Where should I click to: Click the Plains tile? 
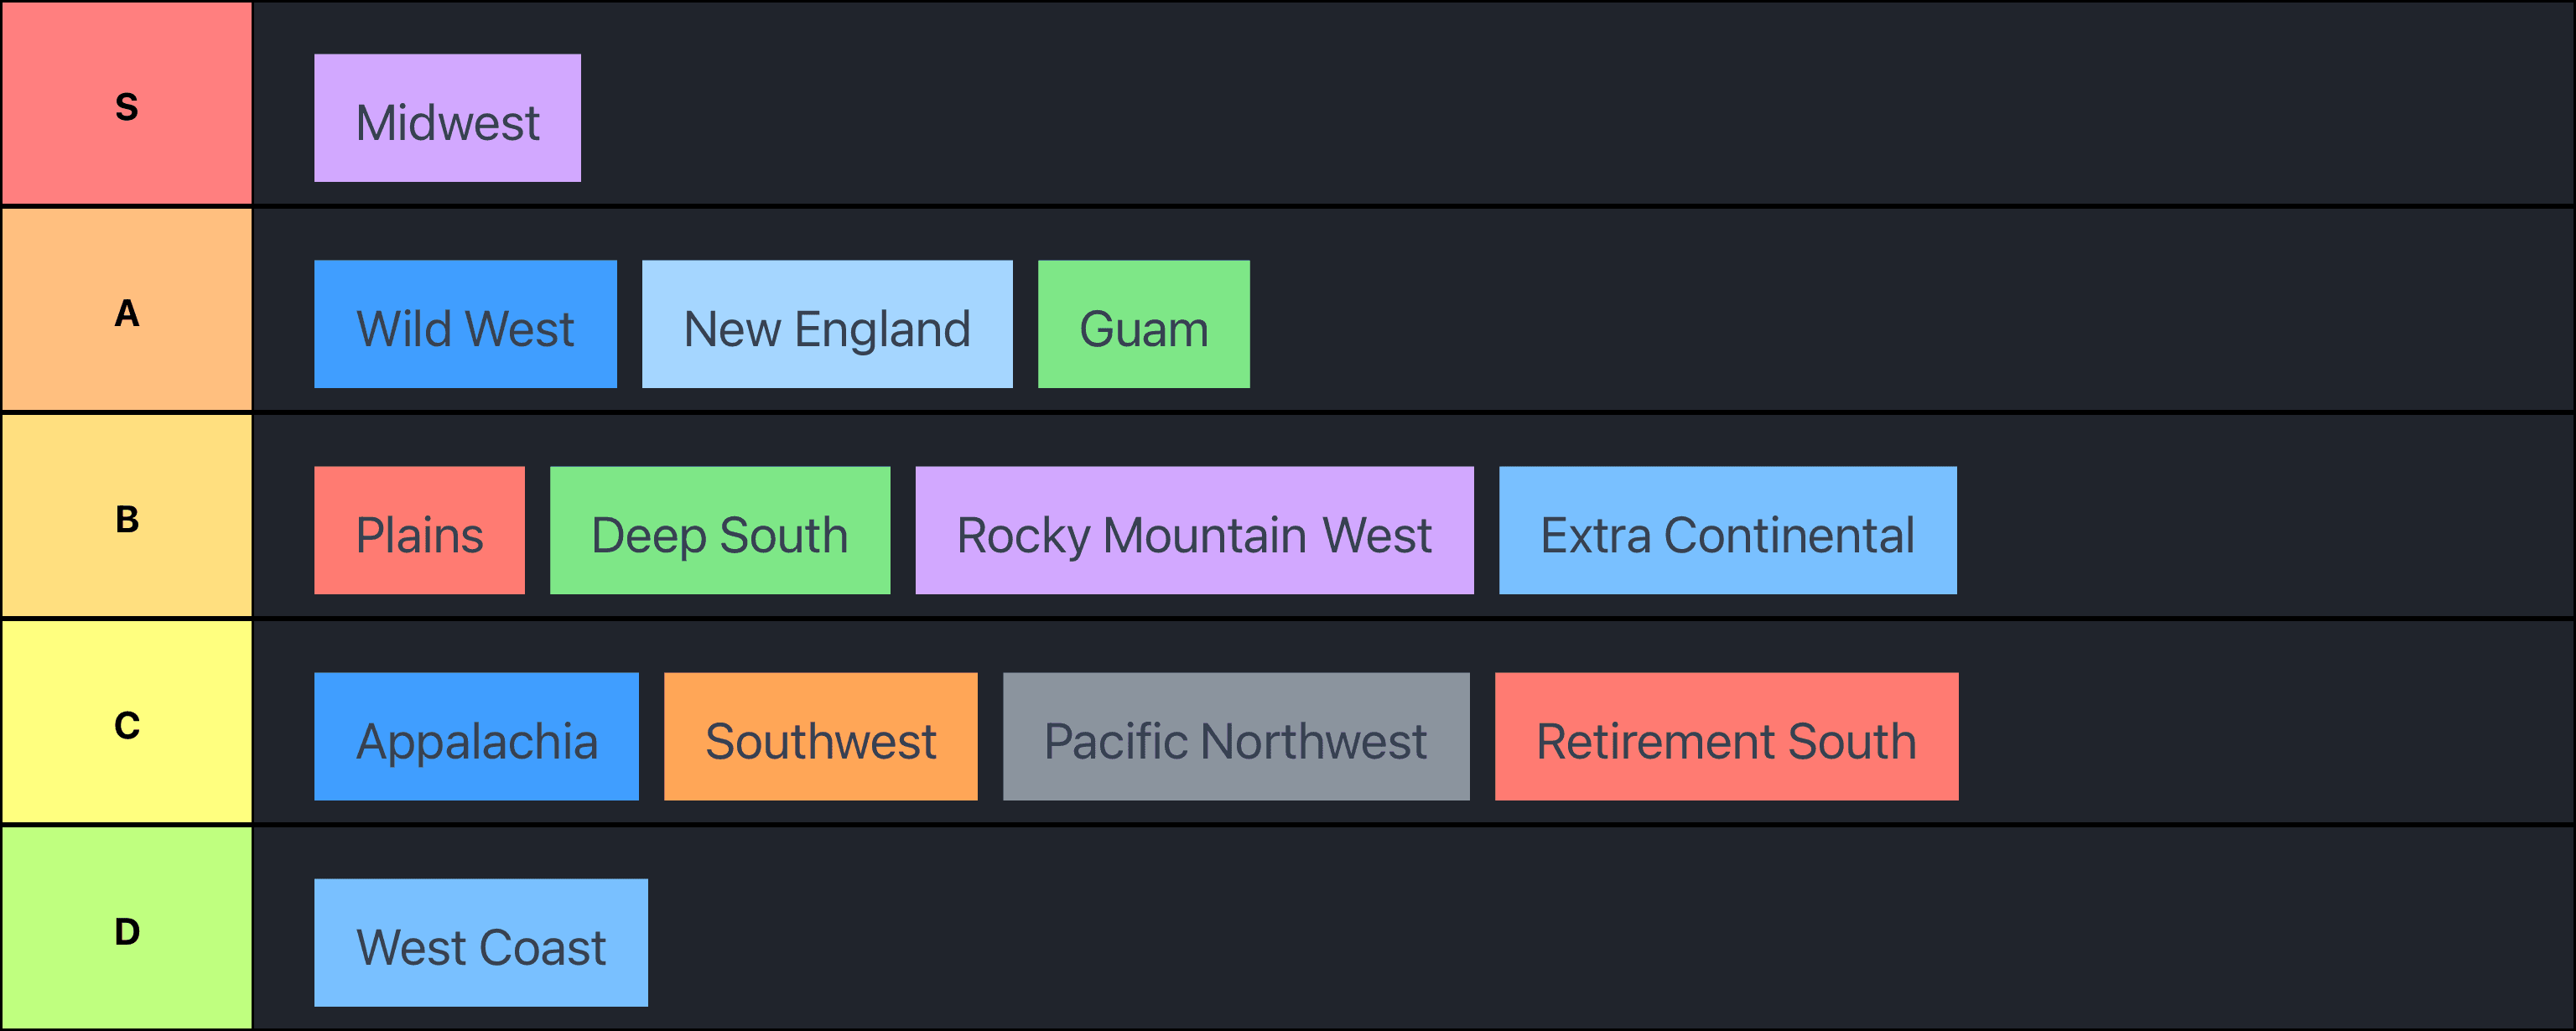(419, 530)
